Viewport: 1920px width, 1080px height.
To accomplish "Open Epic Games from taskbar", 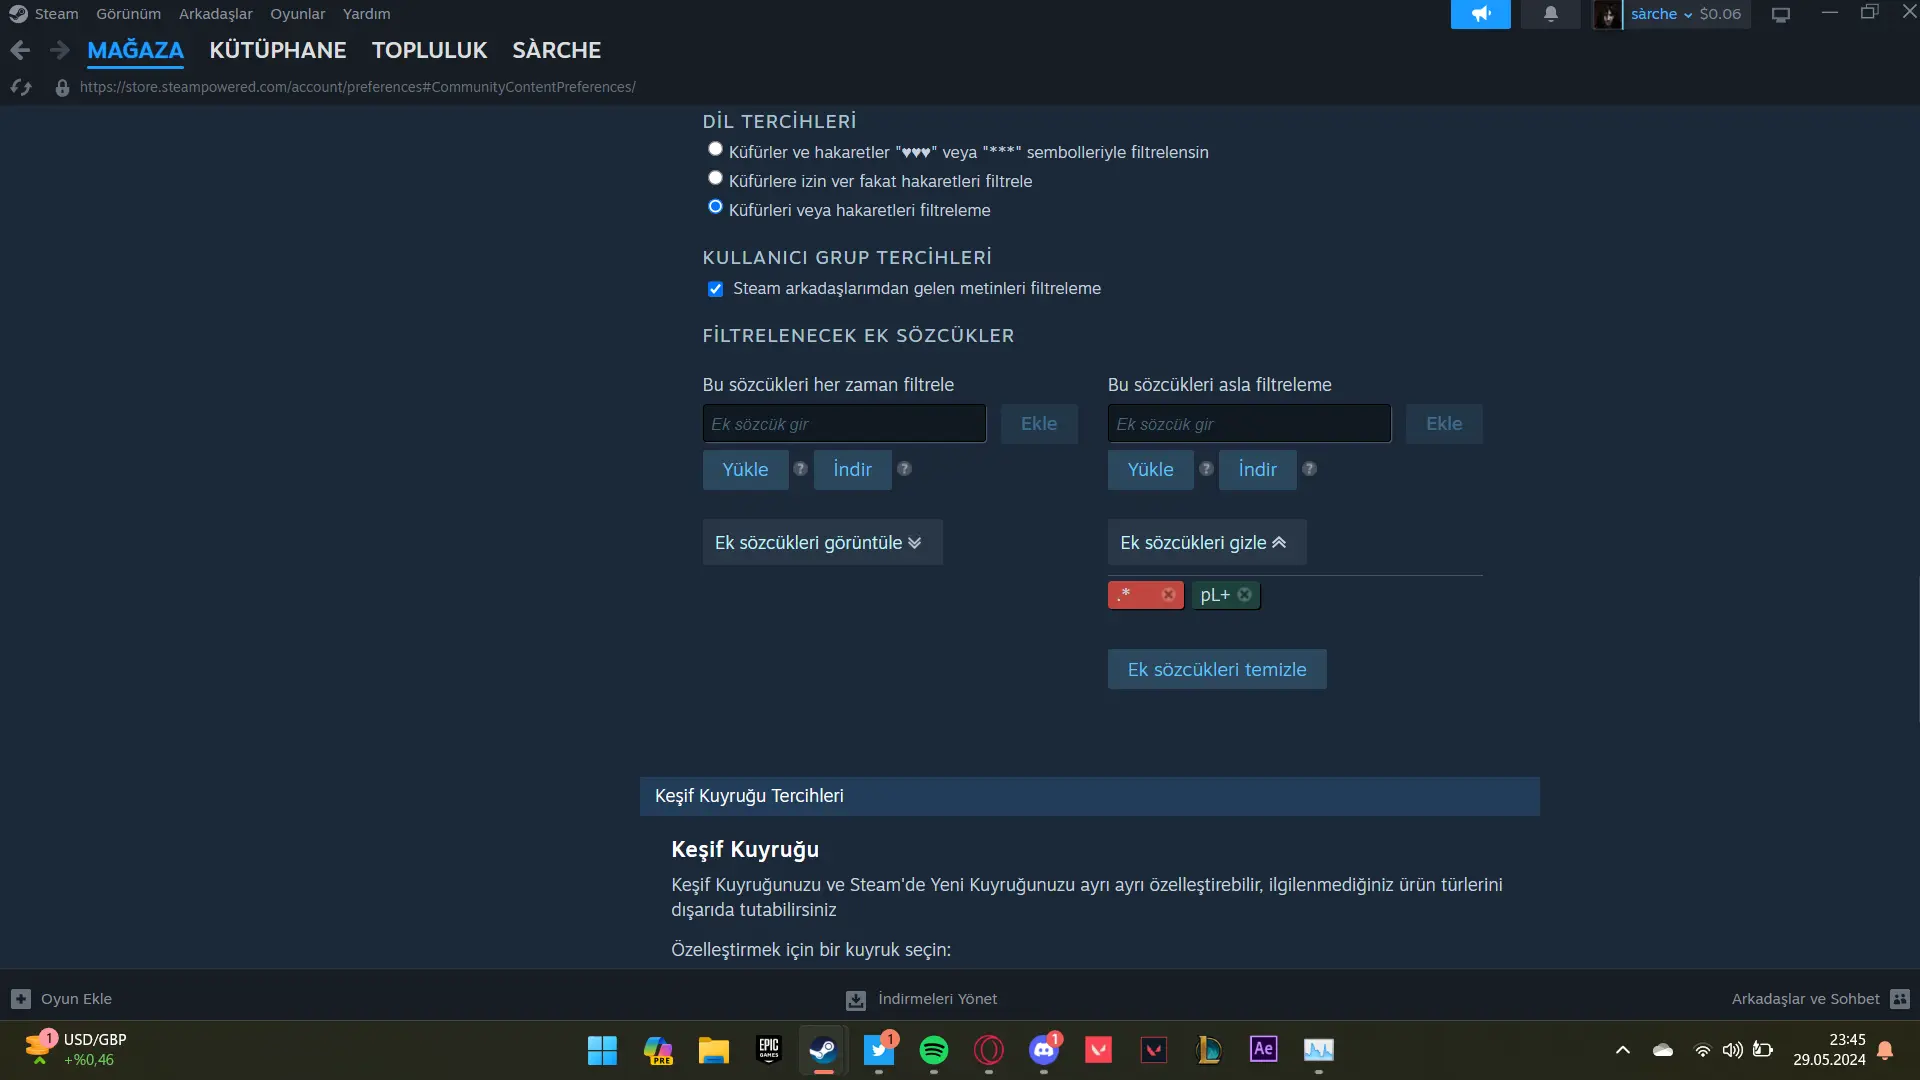I will coord(768,1050).
